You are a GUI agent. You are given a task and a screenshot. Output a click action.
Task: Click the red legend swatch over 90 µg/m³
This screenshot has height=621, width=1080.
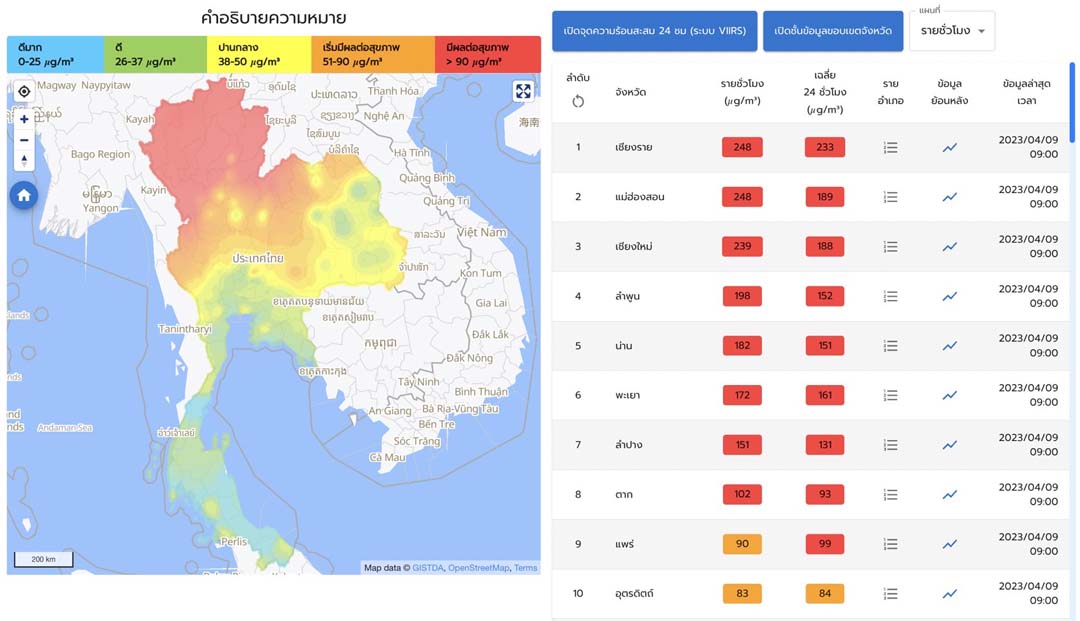tap(487, 55)
